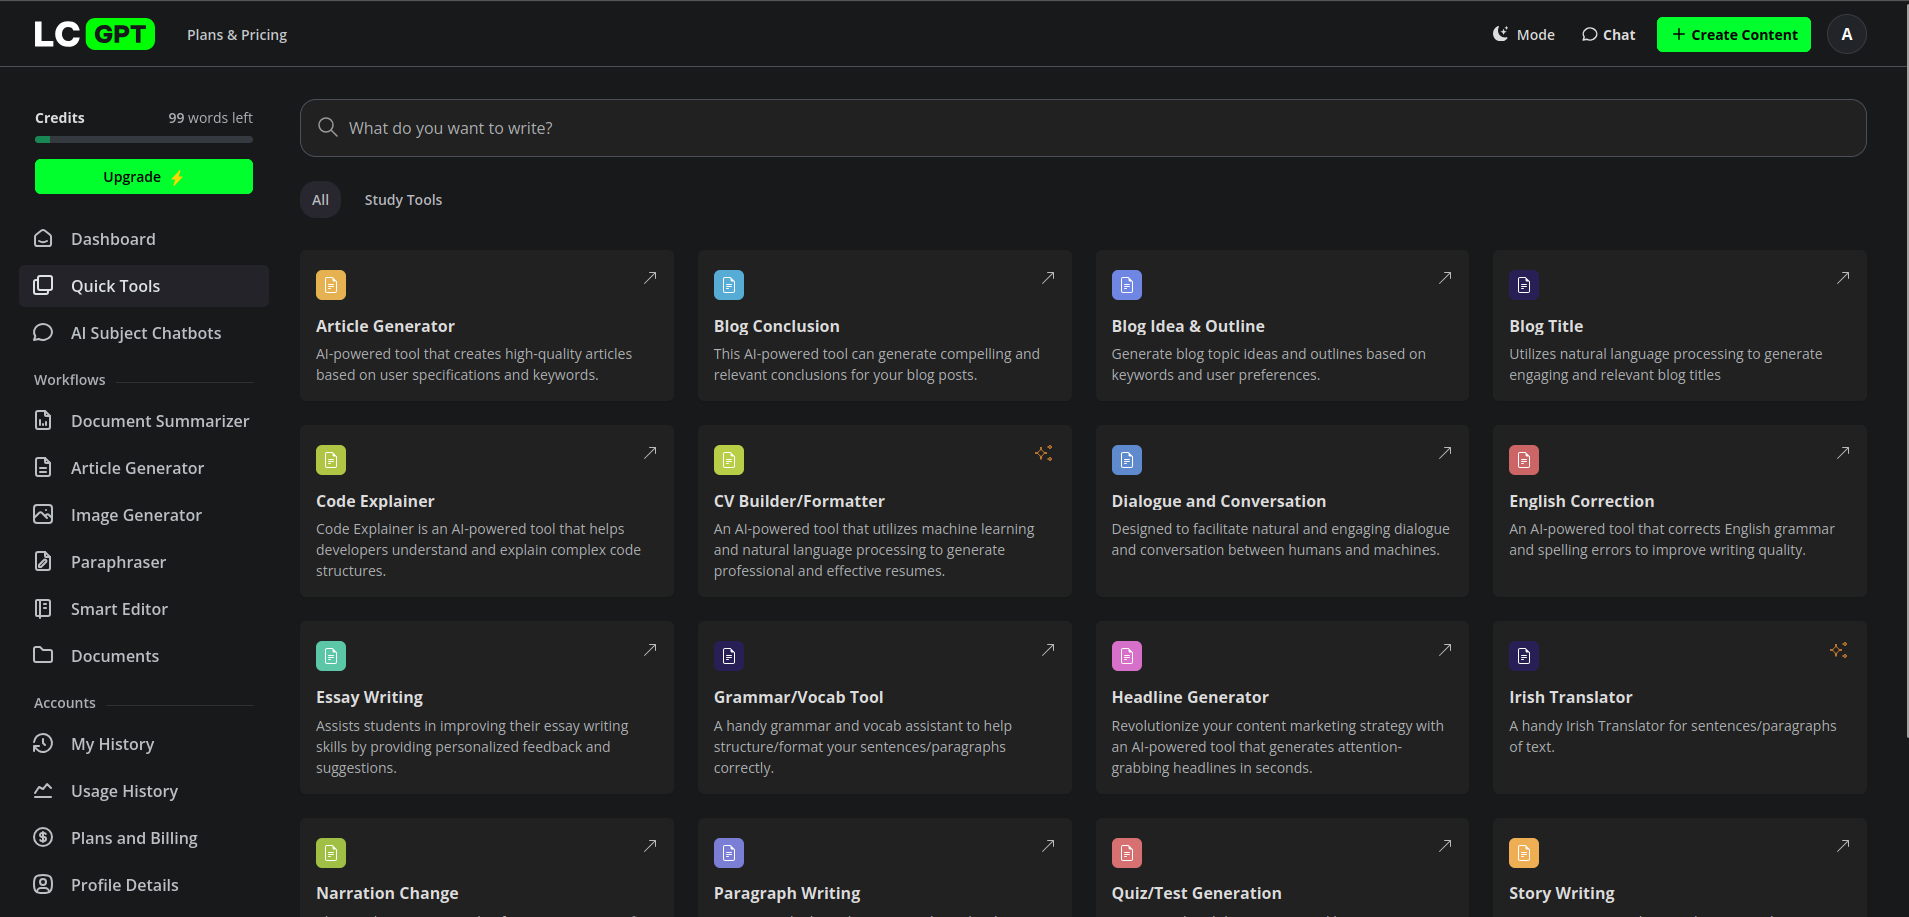This screenshot has width=1909, height=917.
Task: Click the Code Explainer card icon
Action: tap(331, 460)
